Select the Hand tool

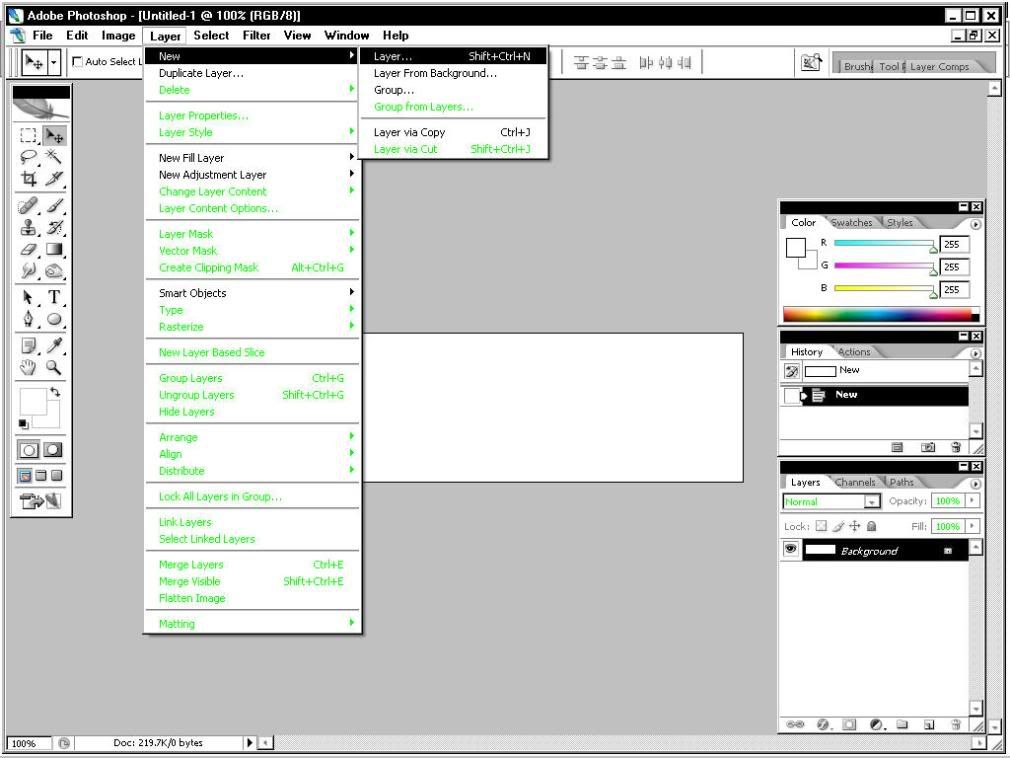point(28,368)
